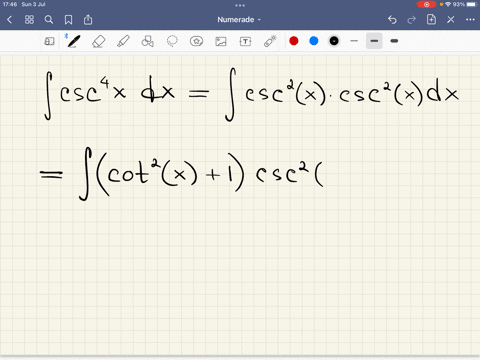Screen dimensions: 480x360
Task: Select the Pen tool
Action: click(x=73, y=41)
